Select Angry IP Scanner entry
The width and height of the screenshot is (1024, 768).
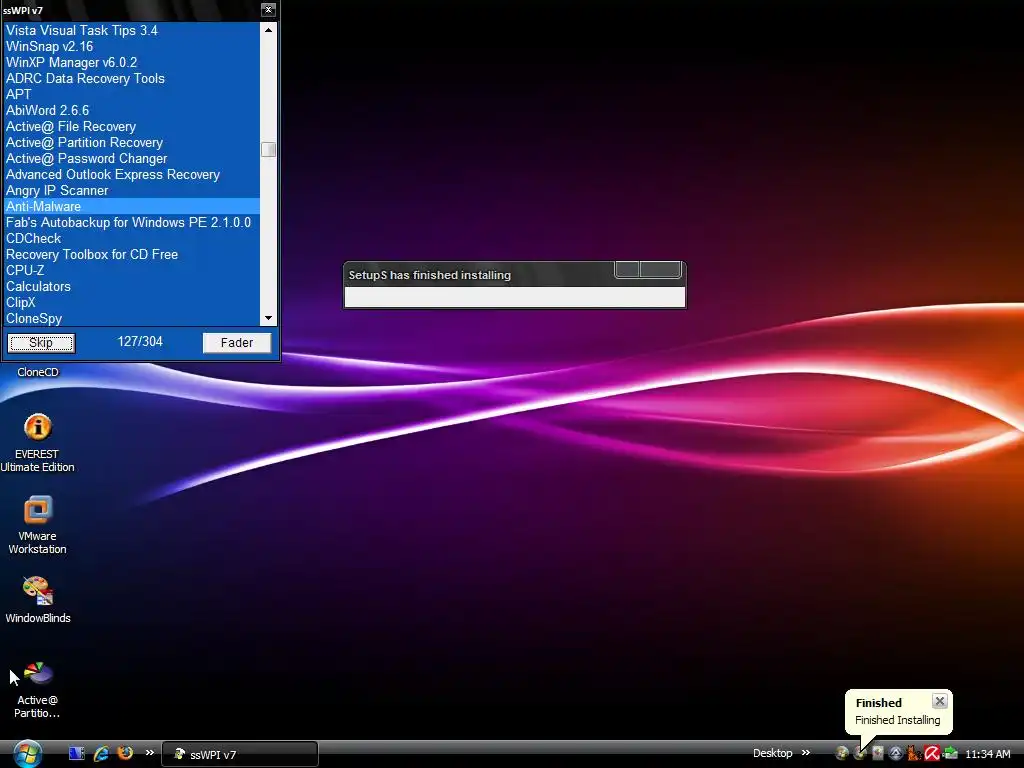click(x=132, y=190)
